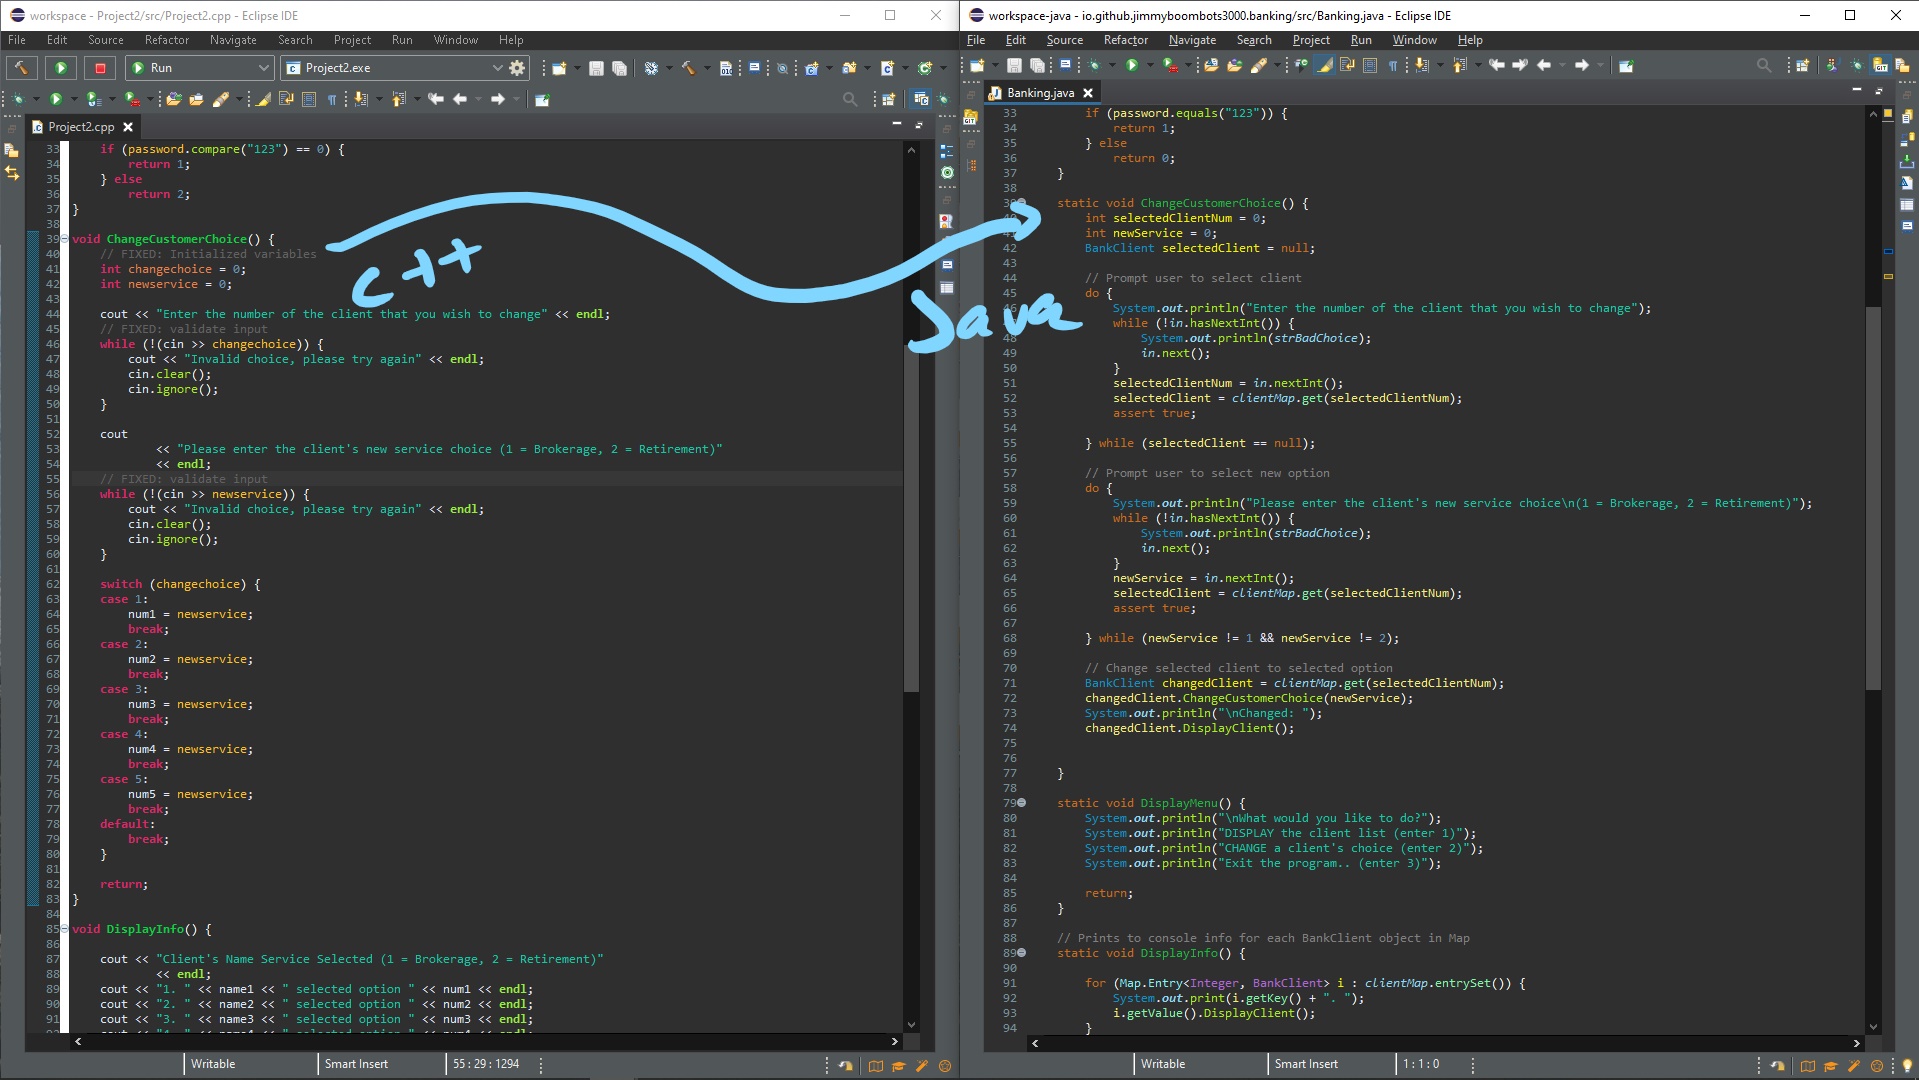Image resolution: width=1919 pixels, height=1080 pixels.
Task: Toggle Breadcrumb in the Java window toolbar
Action: tap(1301, 66)
